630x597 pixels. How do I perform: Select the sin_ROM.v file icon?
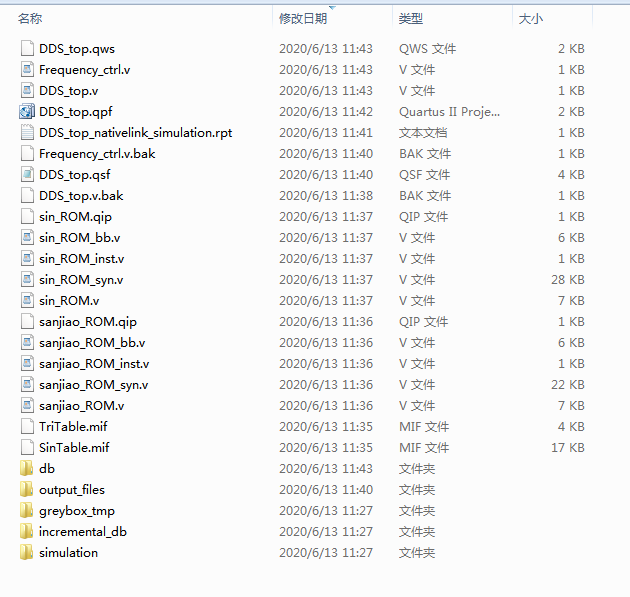pyautogui.click(x=27, y=300)
